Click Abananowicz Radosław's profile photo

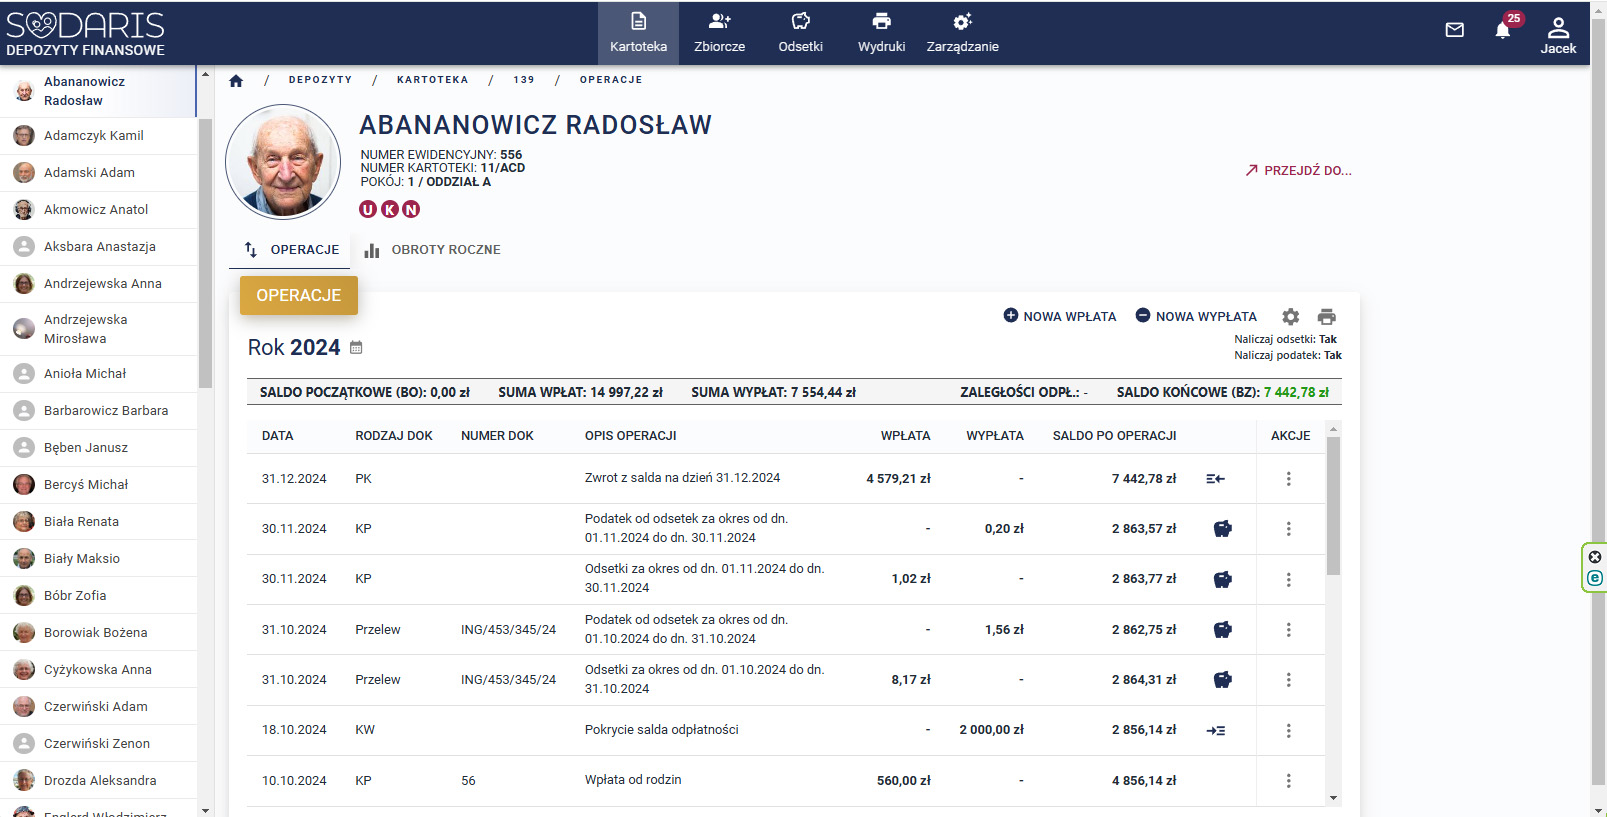click(284, 162)
